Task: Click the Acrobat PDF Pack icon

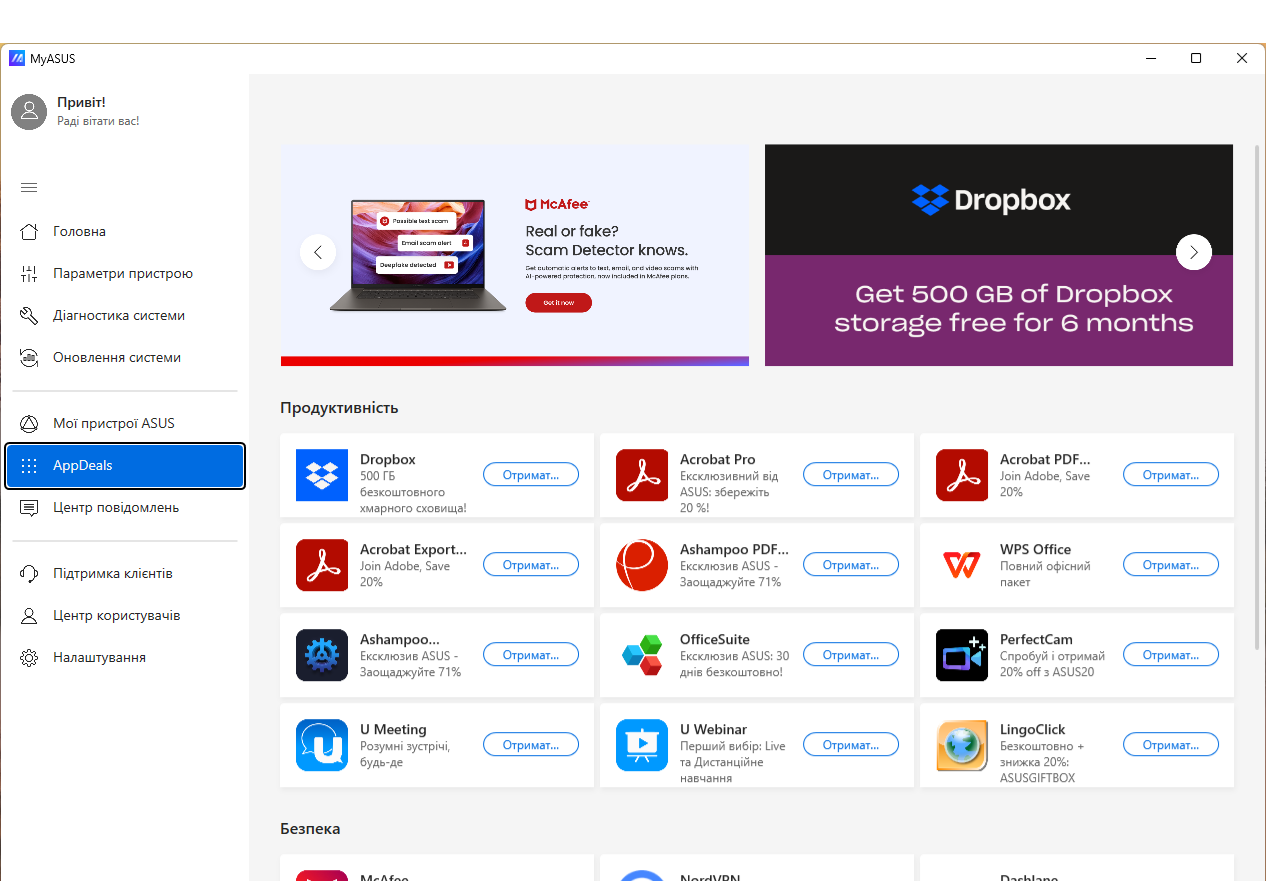Action: 962,475
